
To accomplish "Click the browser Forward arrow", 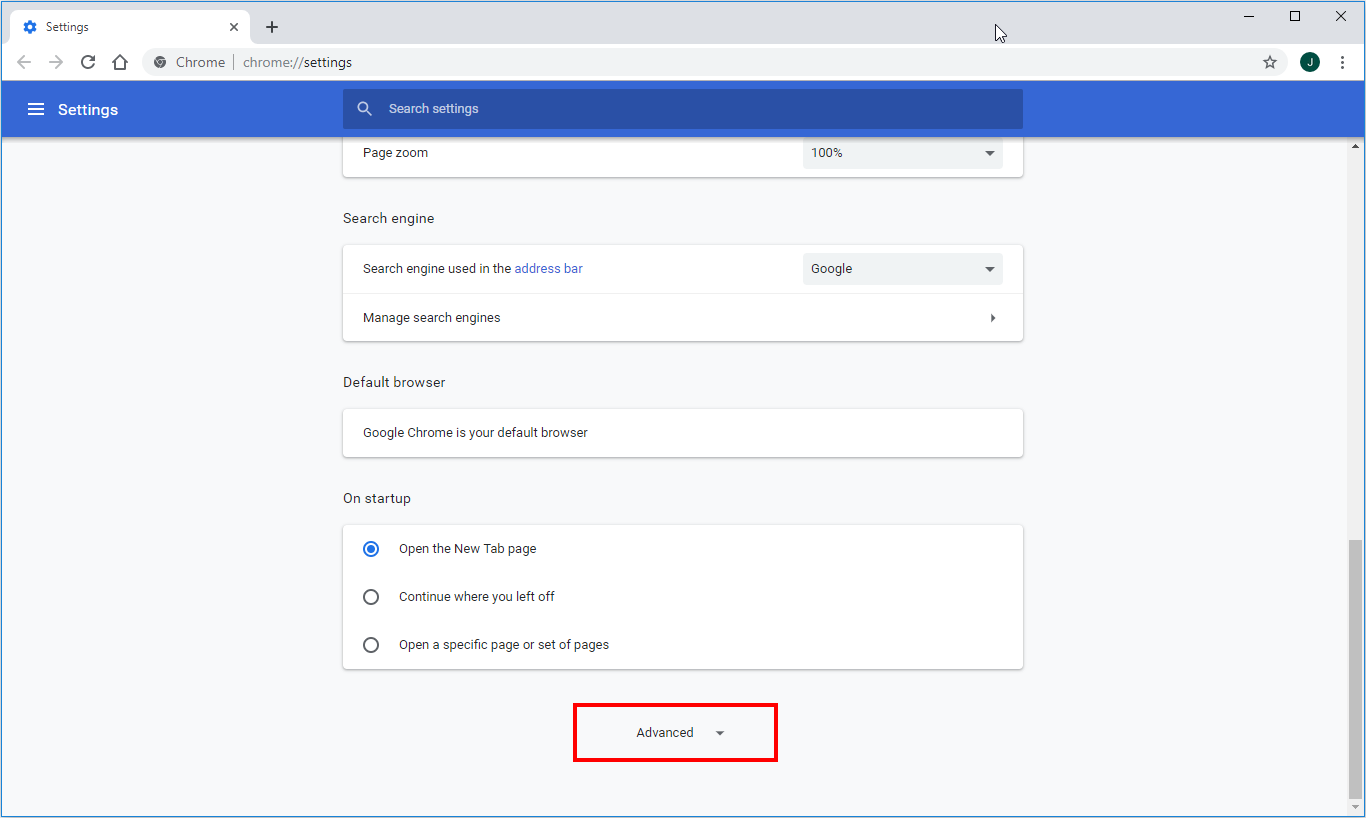I will (56, 62).
